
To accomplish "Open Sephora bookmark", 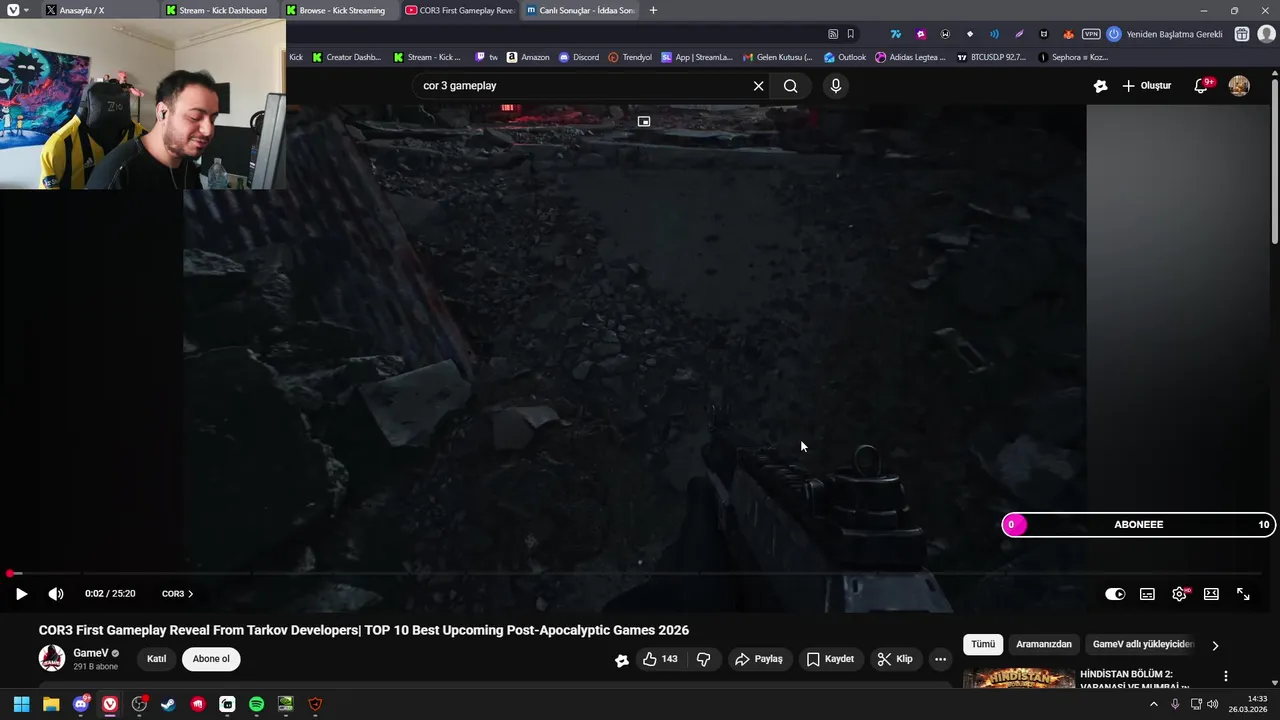I will pos(1073,57).
